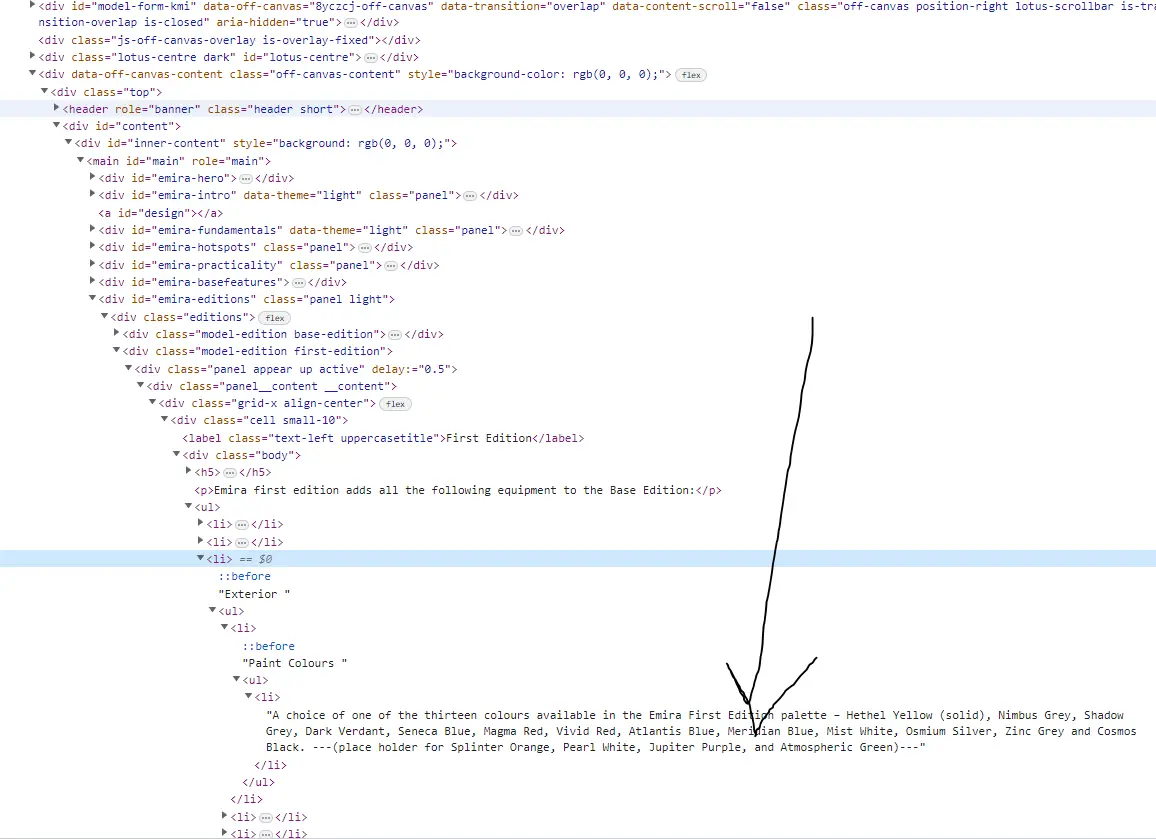Toggle flex badge on off-canvas-content div
The height and width of the screenshot is (839, 1156).
point(691,75)
